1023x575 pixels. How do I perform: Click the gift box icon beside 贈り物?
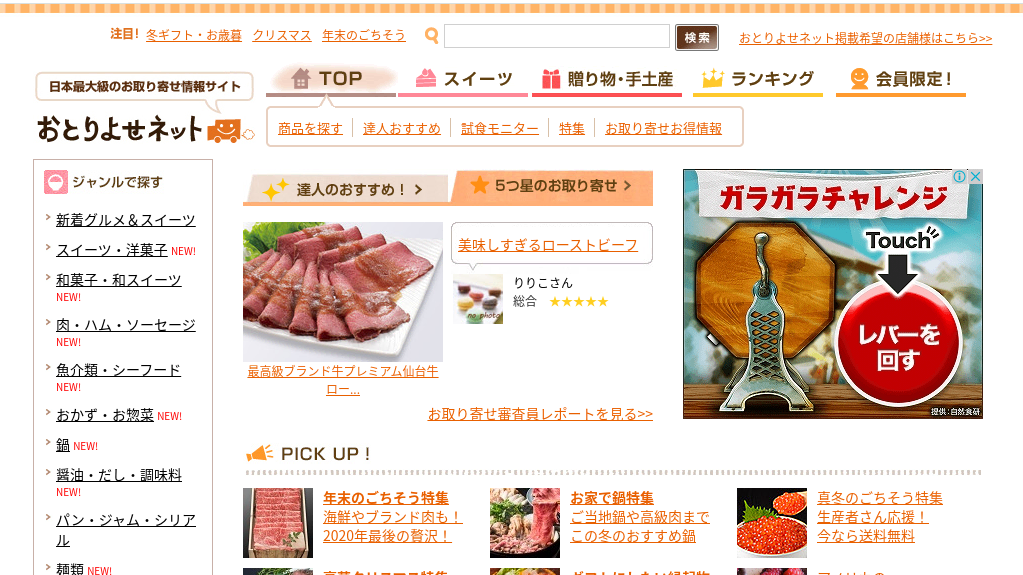pyautogui.click(x=551, y=79)
